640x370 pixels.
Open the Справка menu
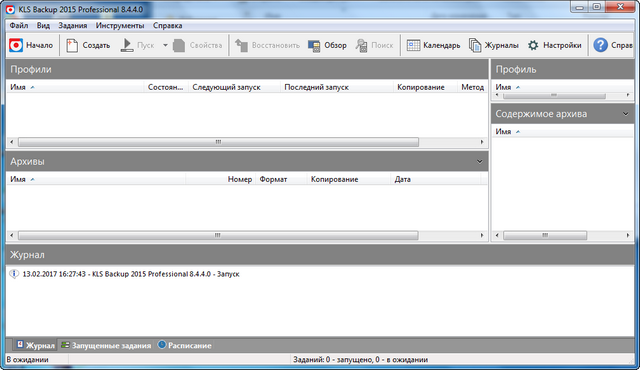pos(168,25)
